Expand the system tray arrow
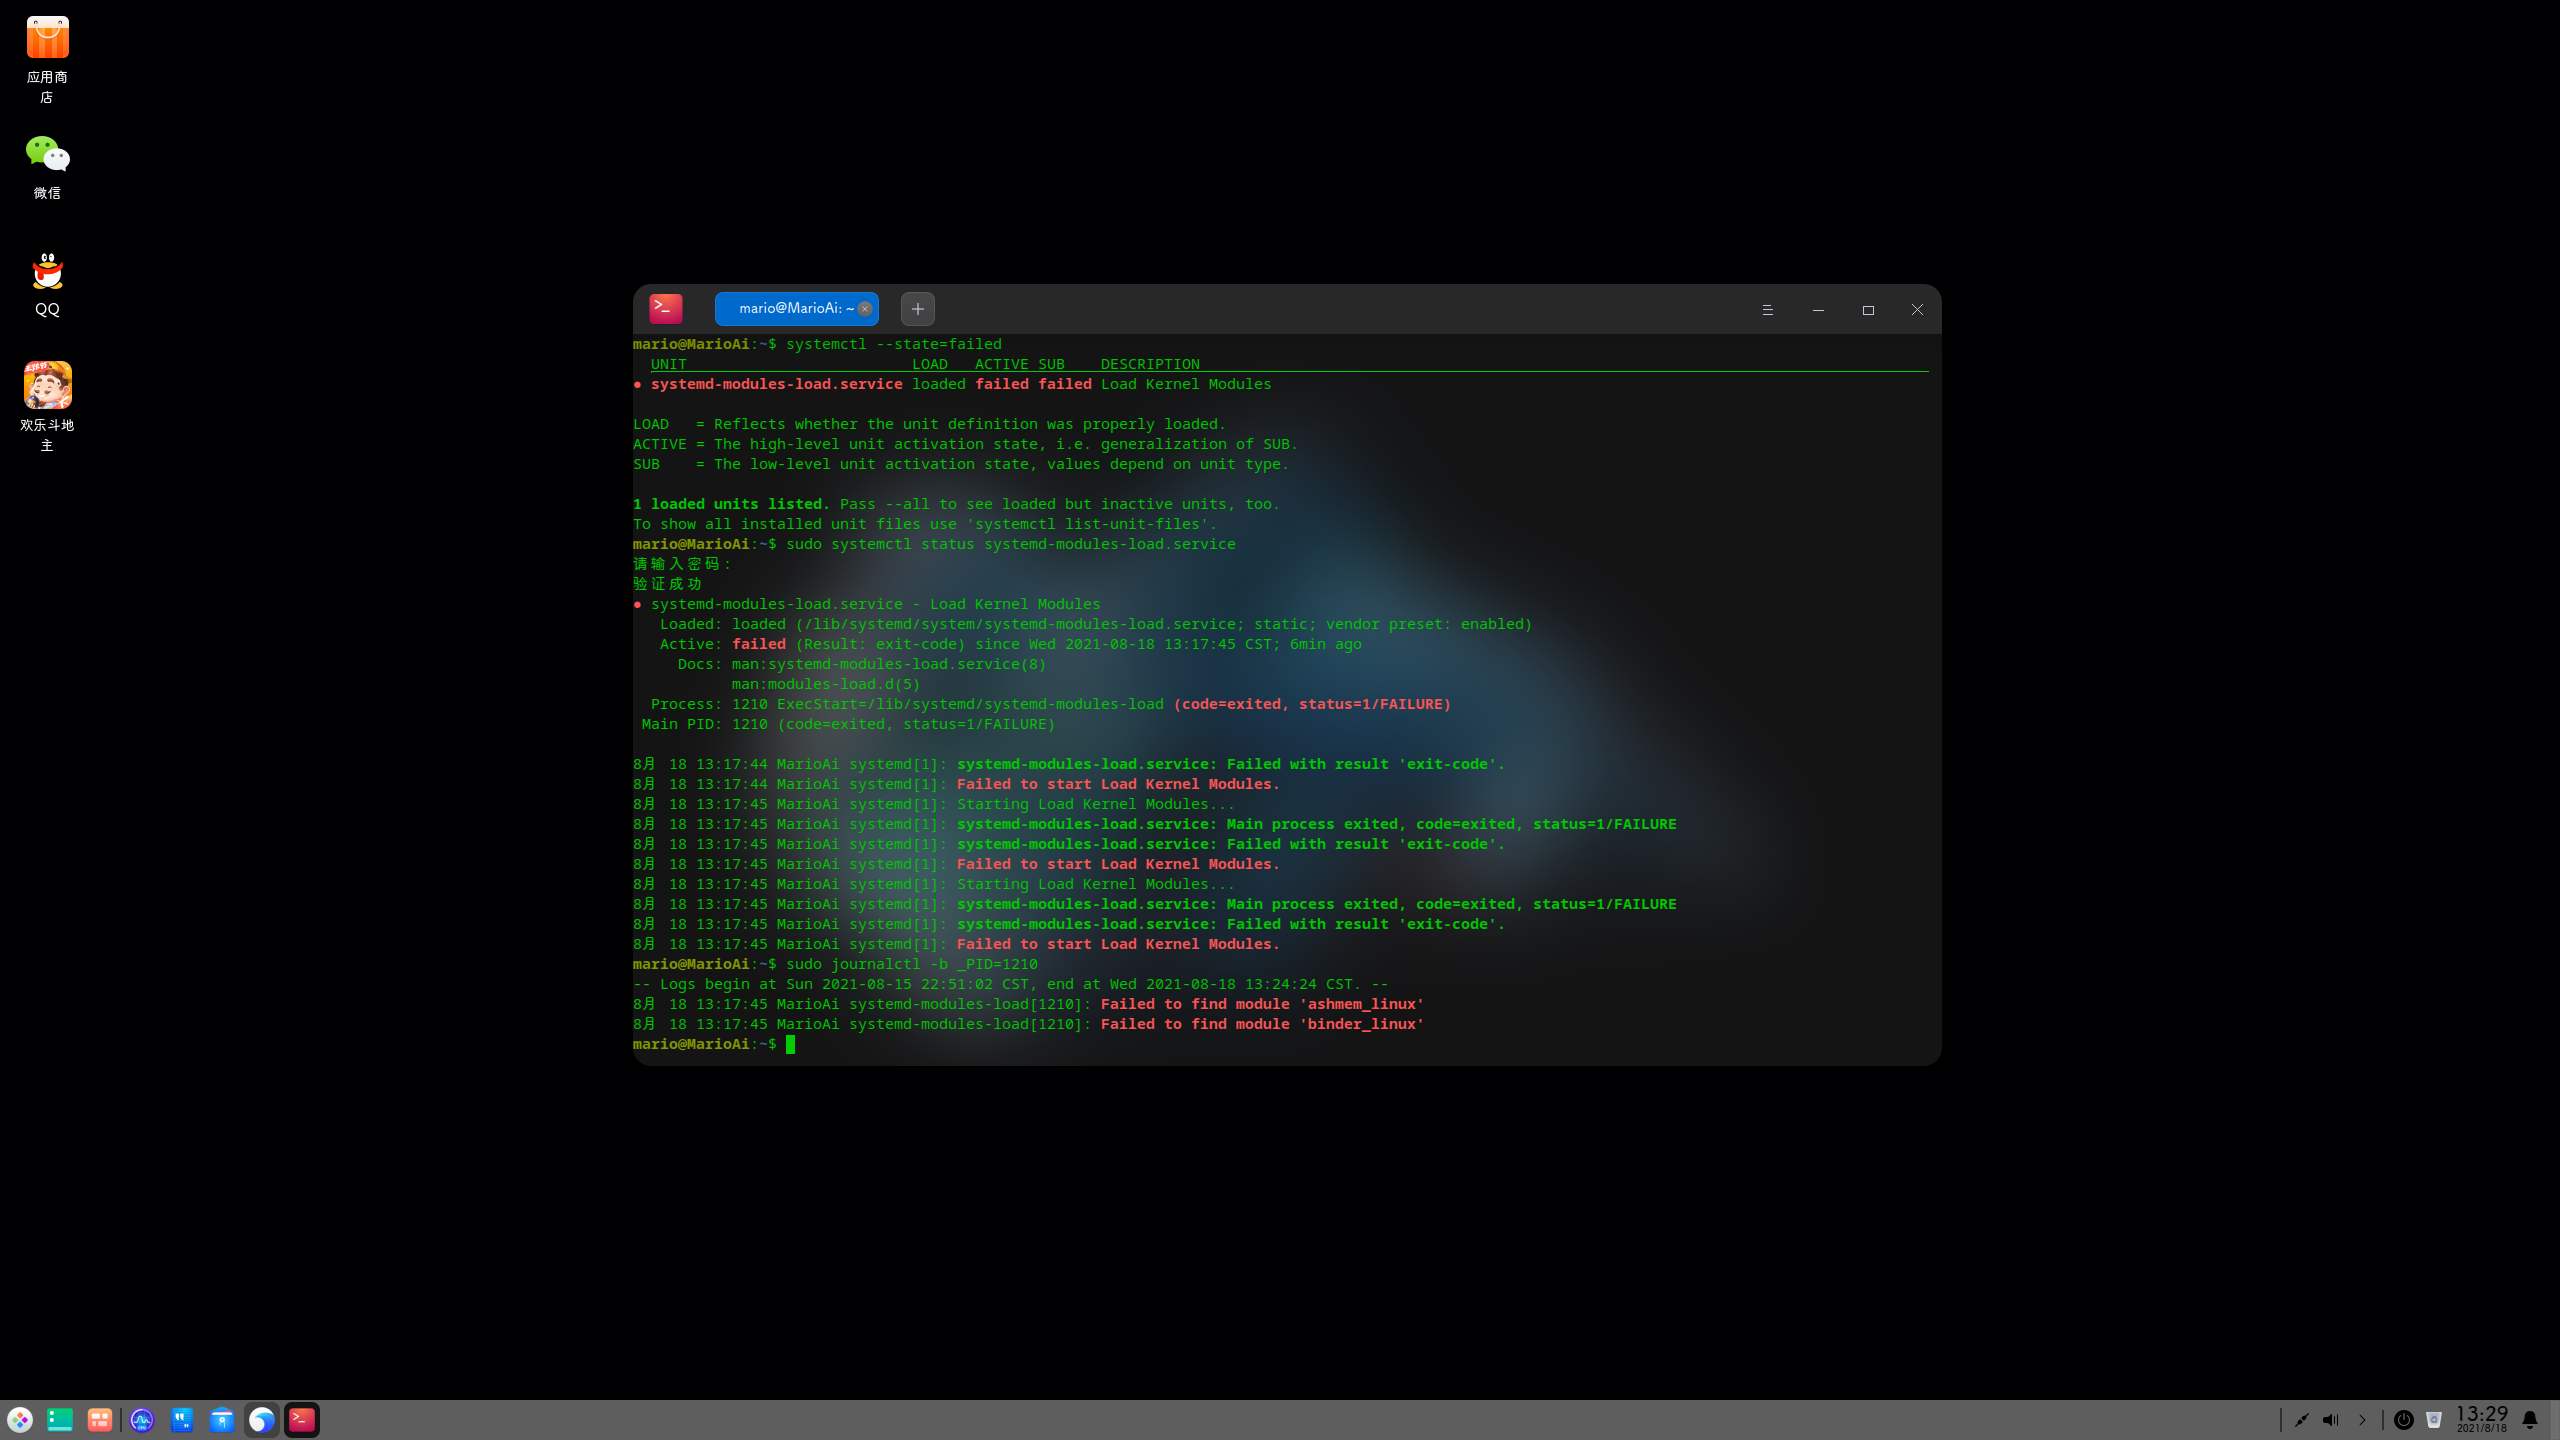2560x1440 pixels. 2363,1420
